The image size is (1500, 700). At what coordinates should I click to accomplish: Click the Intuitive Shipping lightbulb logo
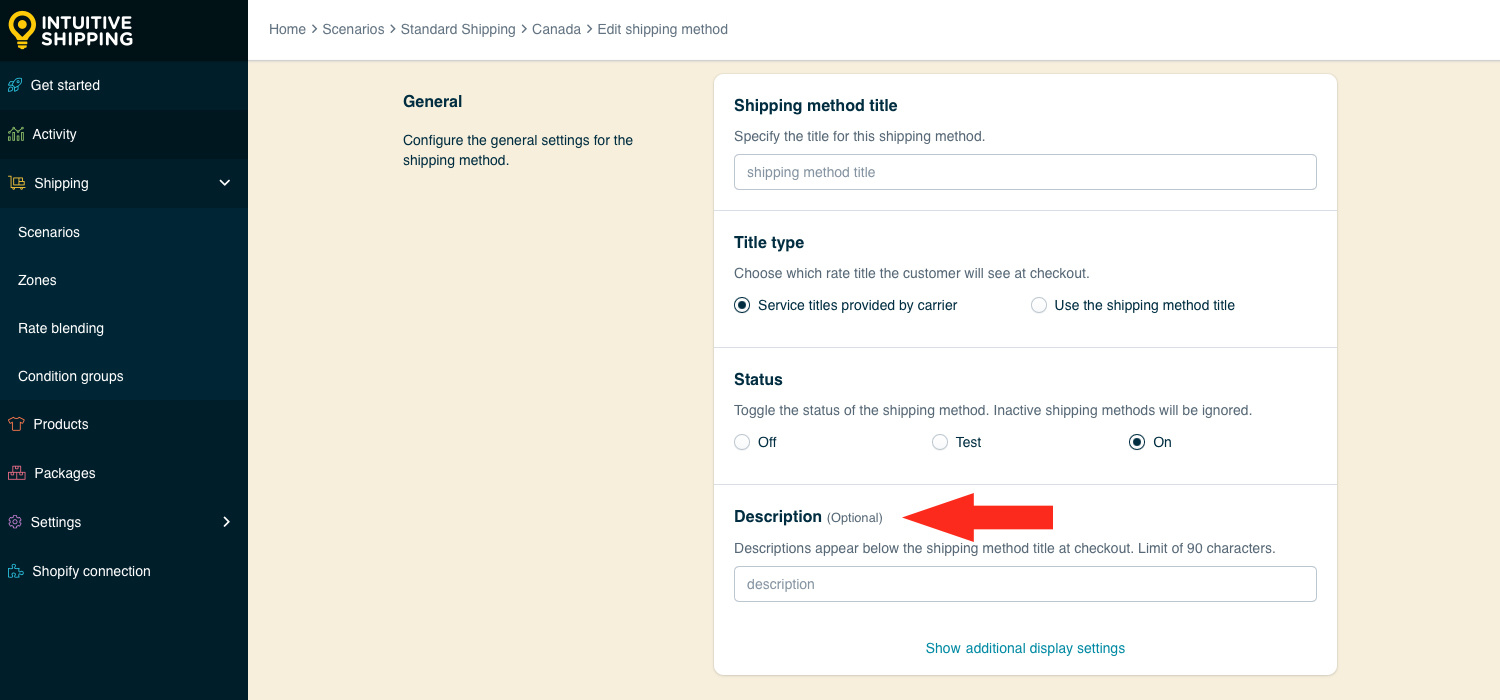coord(22,30)
